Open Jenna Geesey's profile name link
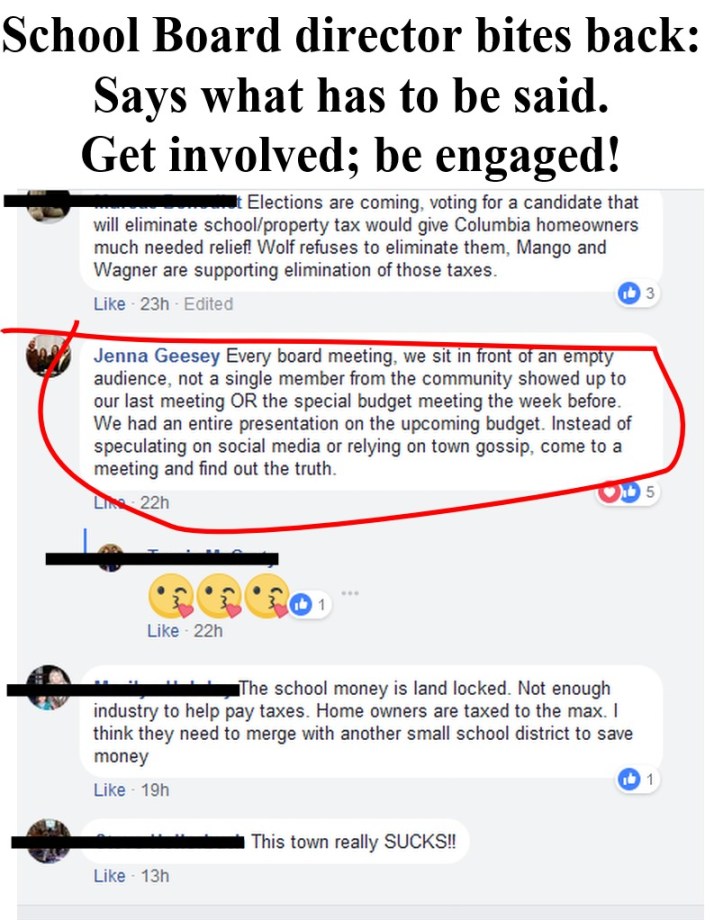Screen dimensions: 723x920 pyautogui.click(x=157, y=356)
